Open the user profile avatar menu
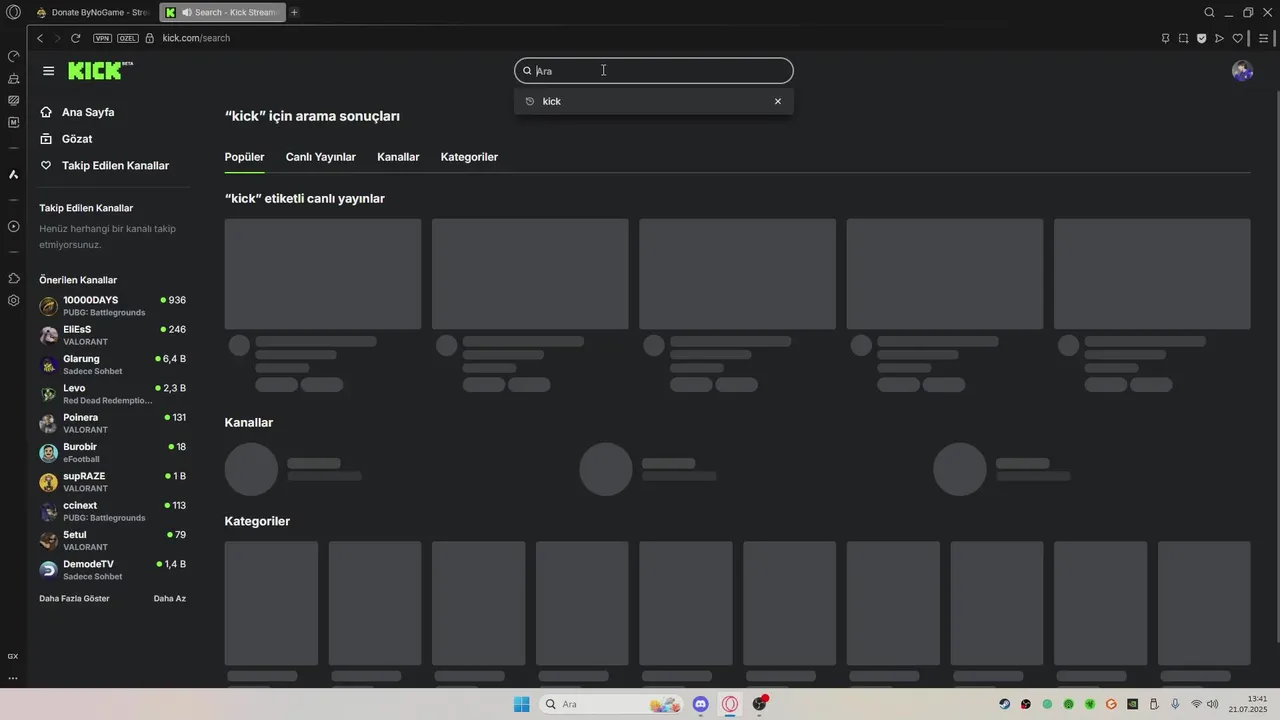 pos(1242,71)
